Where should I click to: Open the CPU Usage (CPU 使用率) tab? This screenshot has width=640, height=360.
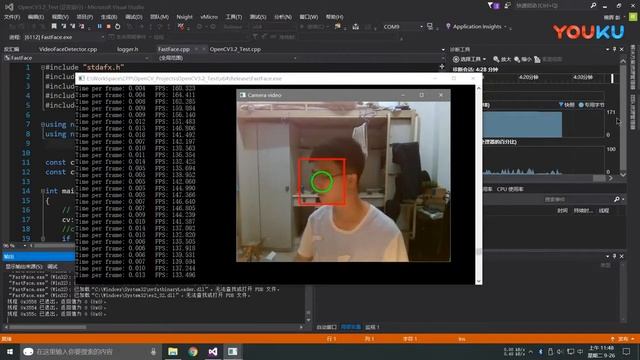[510, 189]
